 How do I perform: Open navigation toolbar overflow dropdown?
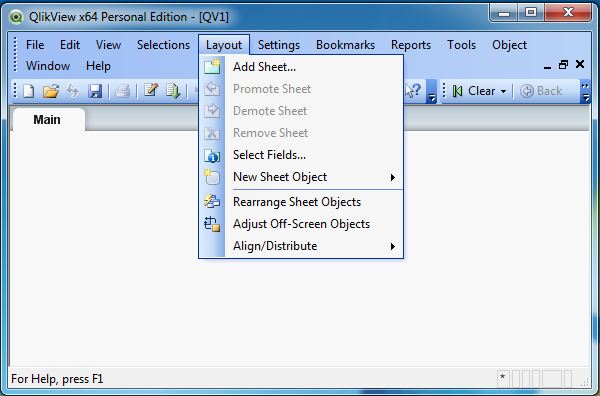[585, 91]
